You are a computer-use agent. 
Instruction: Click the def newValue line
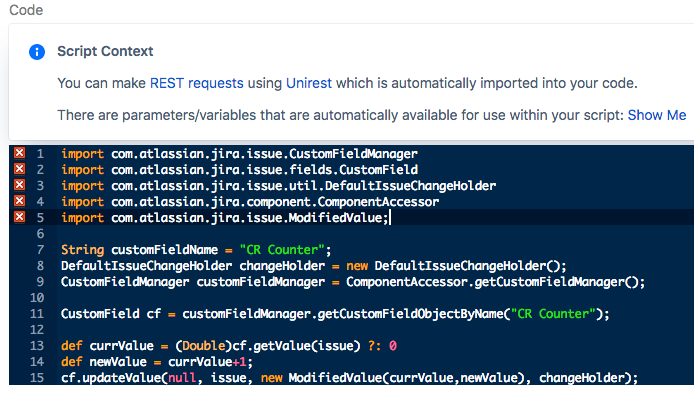pos(157,361)
